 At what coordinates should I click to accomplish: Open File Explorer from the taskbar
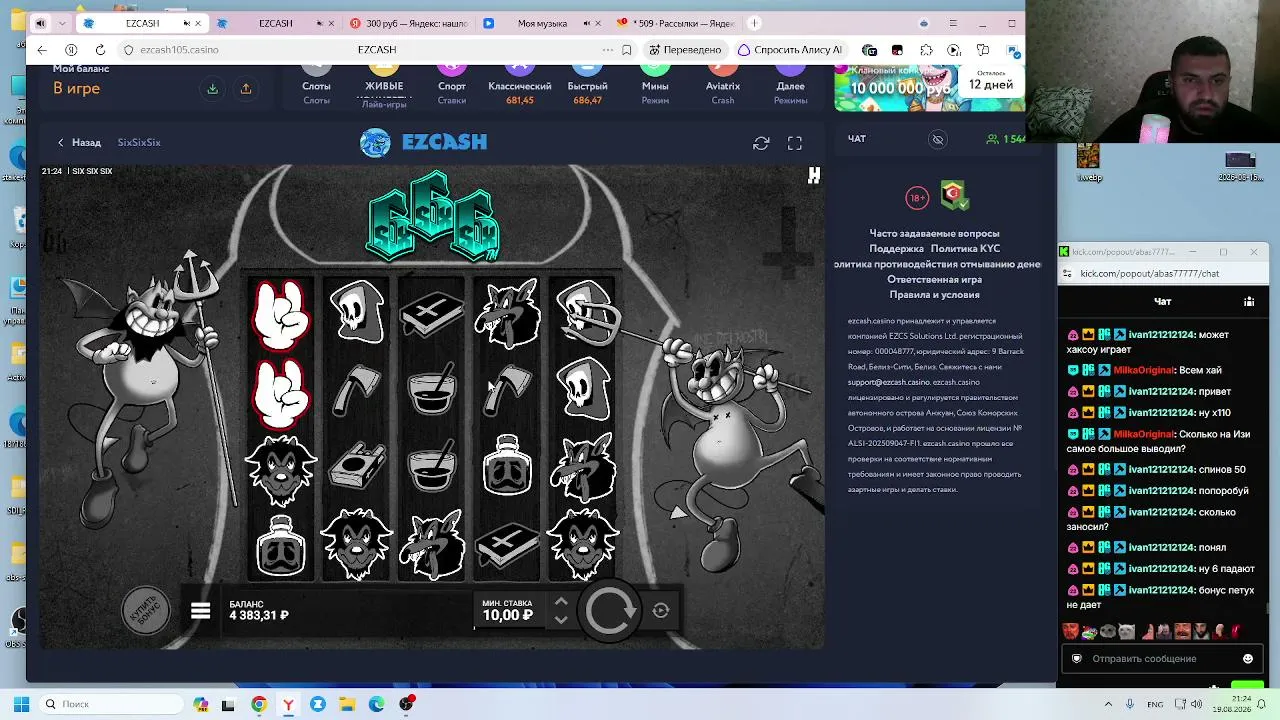point(347,704)
